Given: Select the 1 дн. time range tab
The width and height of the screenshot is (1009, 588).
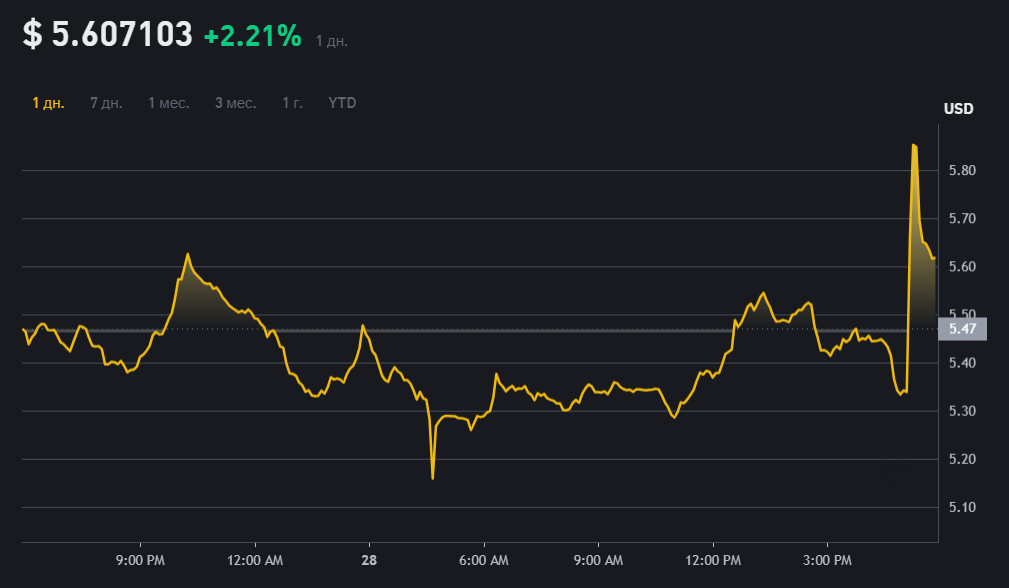Looking at the screenshot, I should 48,103.
